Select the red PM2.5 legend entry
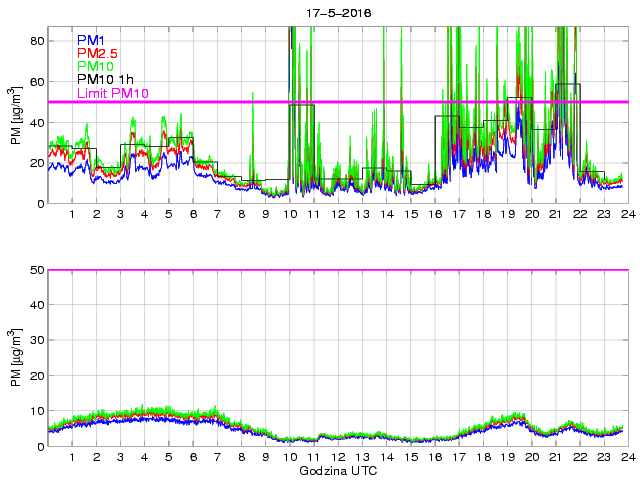The image size is (640, 480). click(x=99, y=53)
